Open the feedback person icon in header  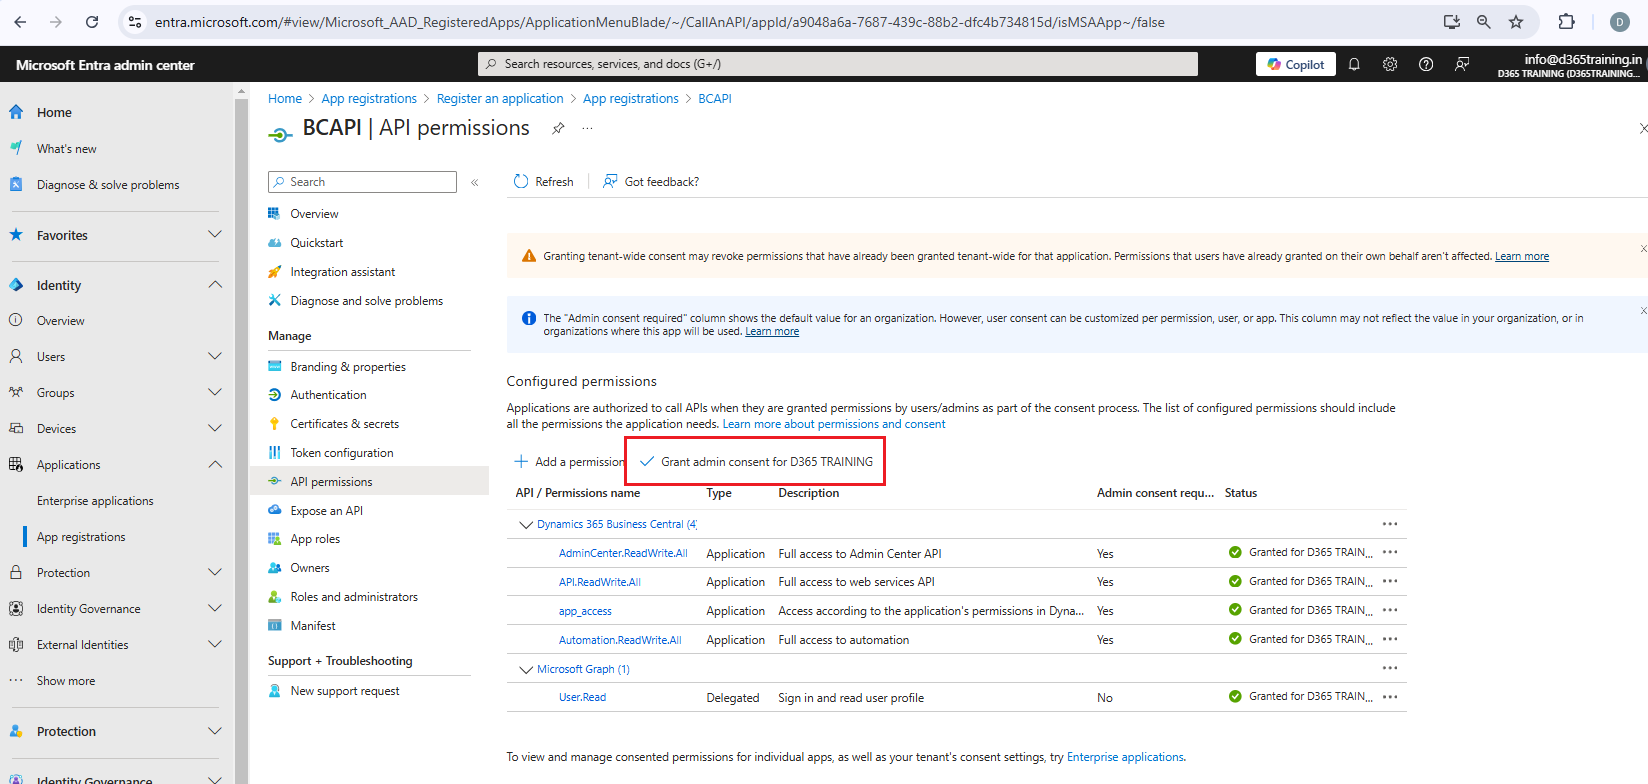pos(1462,64)
